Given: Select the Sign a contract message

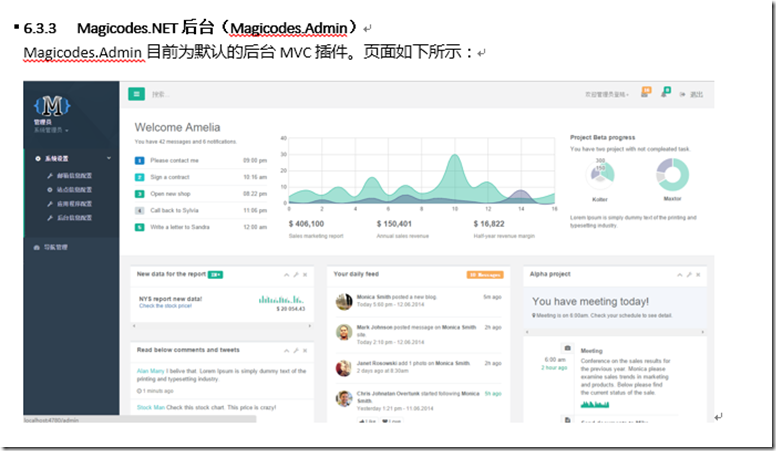Looking at the screenshot, I should [170, 177].
